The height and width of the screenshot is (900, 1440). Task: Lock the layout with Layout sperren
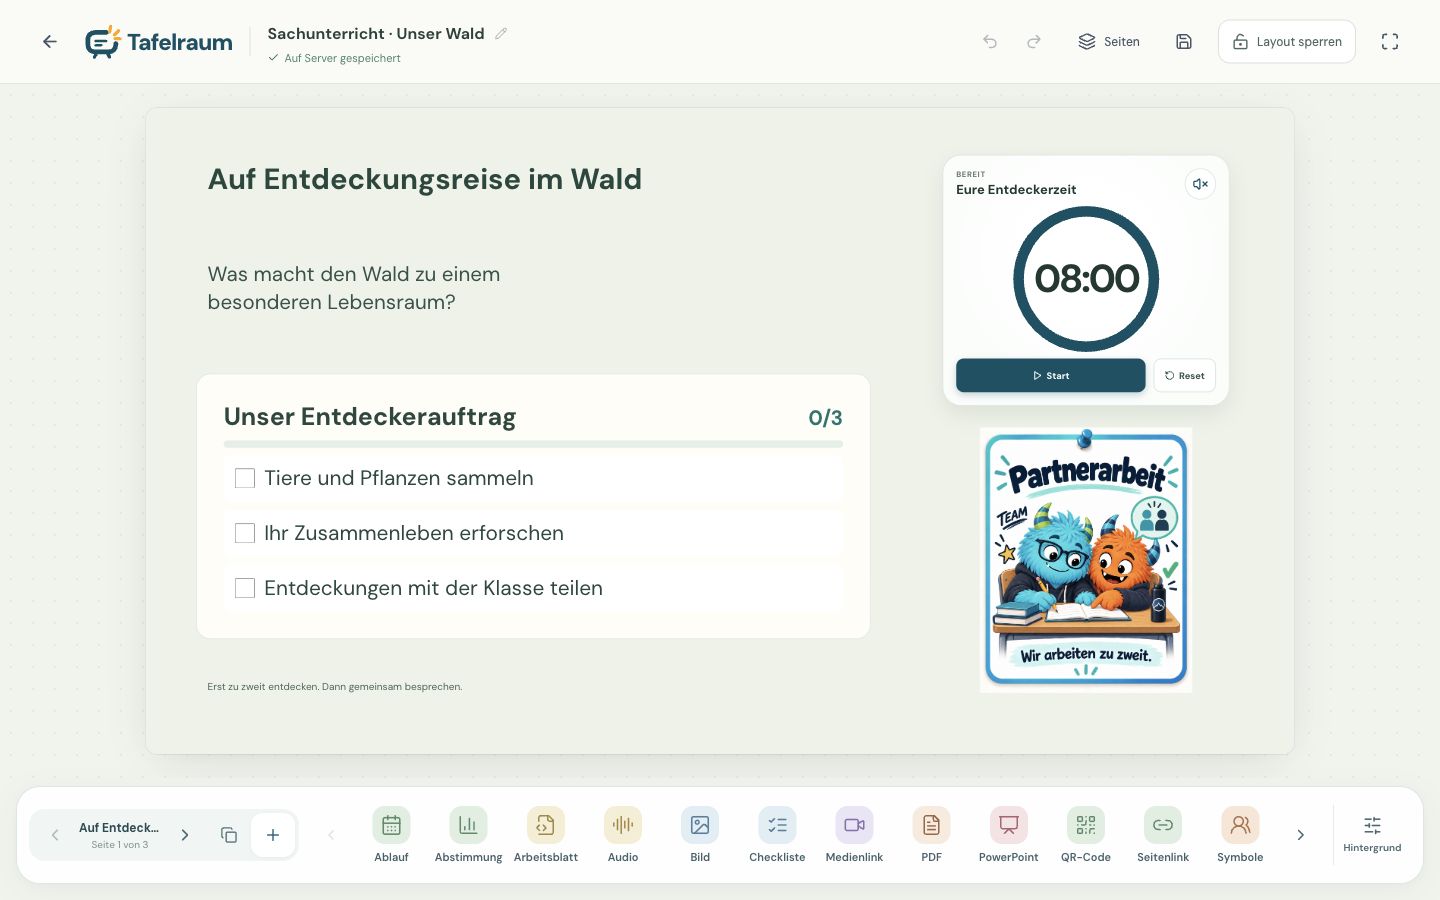coord(1287,42)
